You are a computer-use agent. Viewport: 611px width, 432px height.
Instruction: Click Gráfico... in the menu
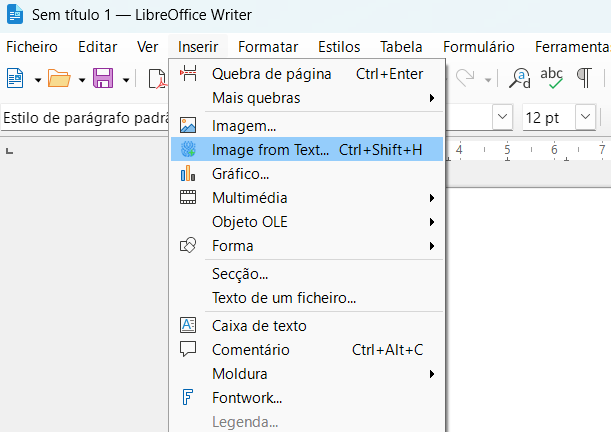point(240,174)
